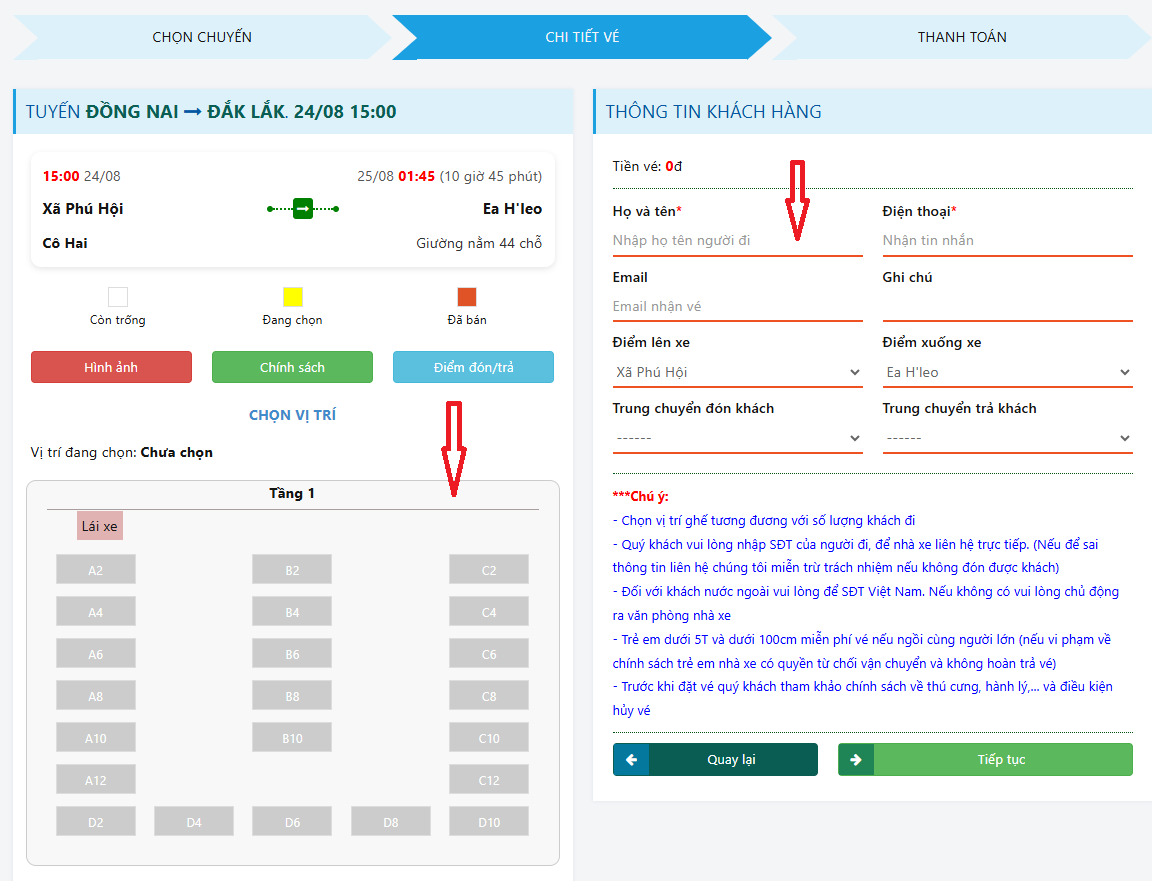Click the right arrow icon on Tiếp tục
Image resolution: width=1152 pixels, height=881 pixels.
[856, 760]
